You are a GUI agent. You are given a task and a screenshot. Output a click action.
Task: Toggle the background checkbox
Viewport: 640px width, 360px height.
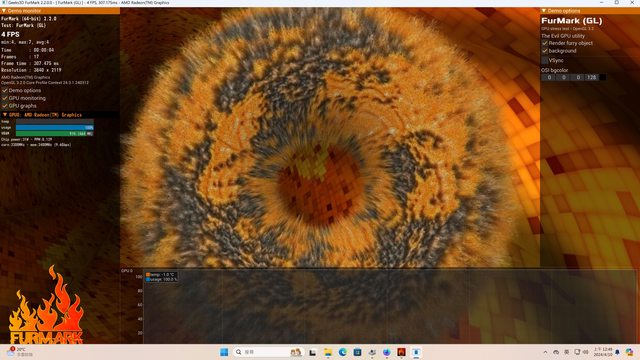coord(544,51)
